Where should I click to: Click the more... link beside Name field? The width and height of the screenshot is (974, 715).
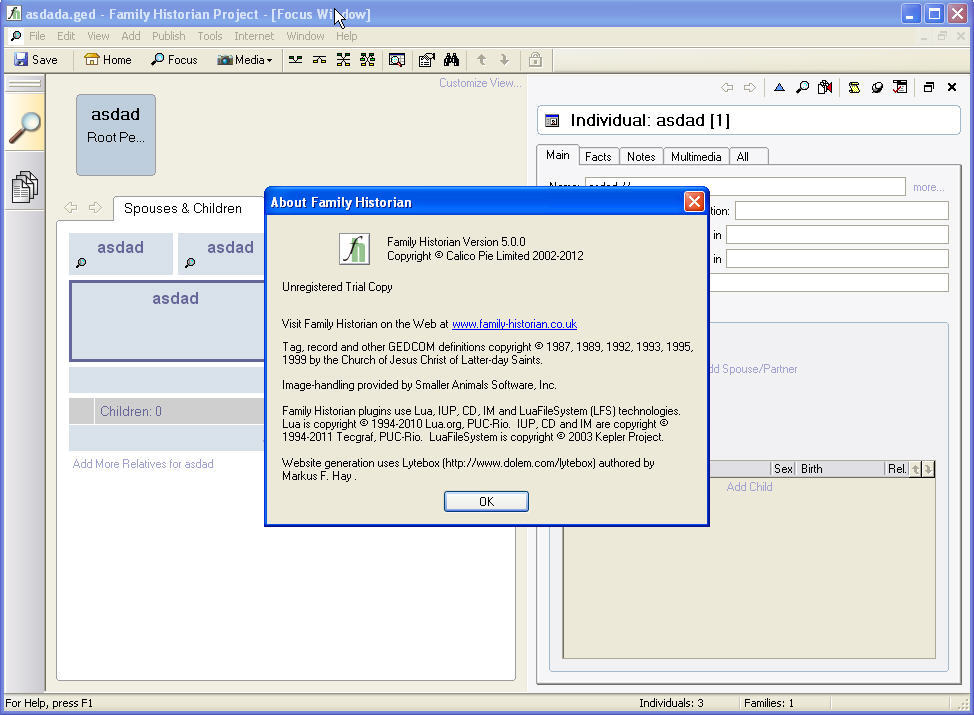coord(928,187)
